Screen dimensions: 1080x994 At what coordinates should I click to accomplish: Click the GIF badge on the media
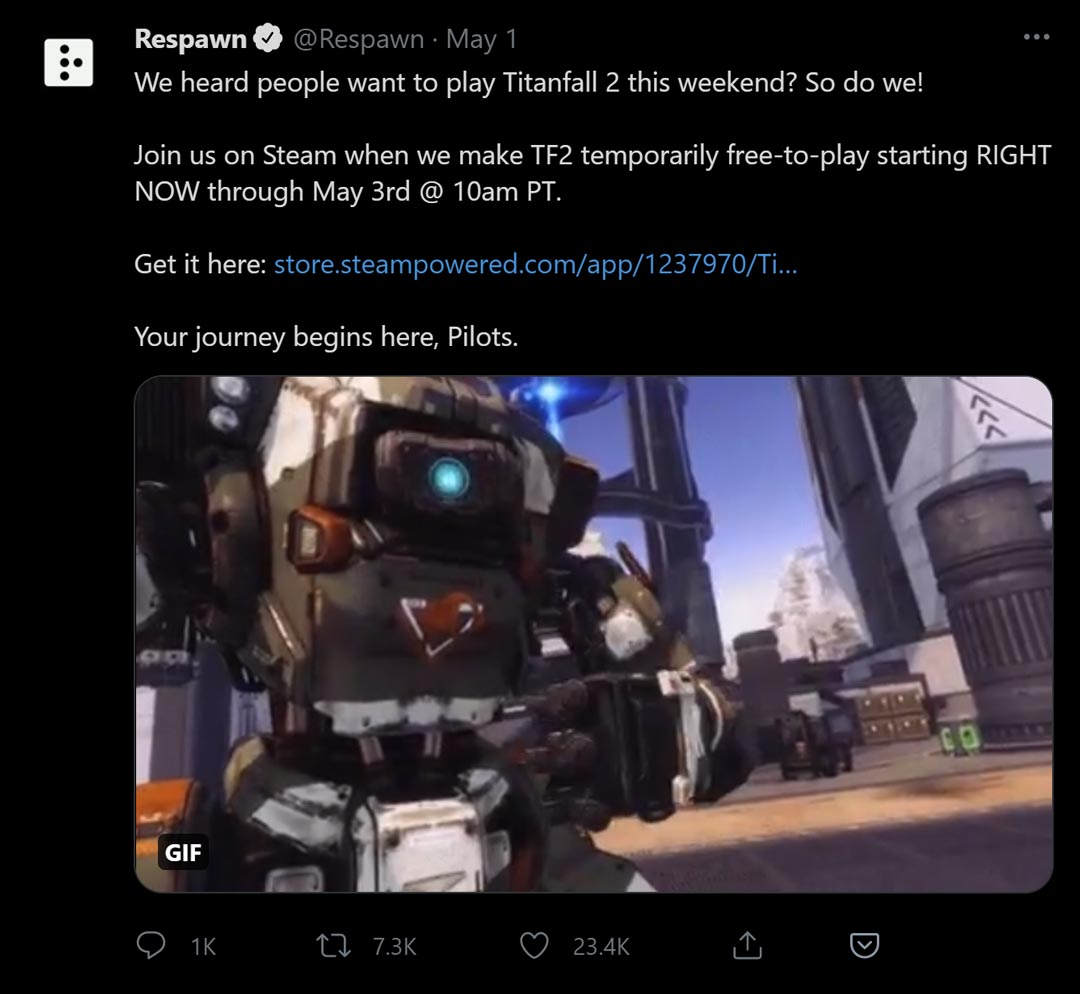(x=183, y=852)
